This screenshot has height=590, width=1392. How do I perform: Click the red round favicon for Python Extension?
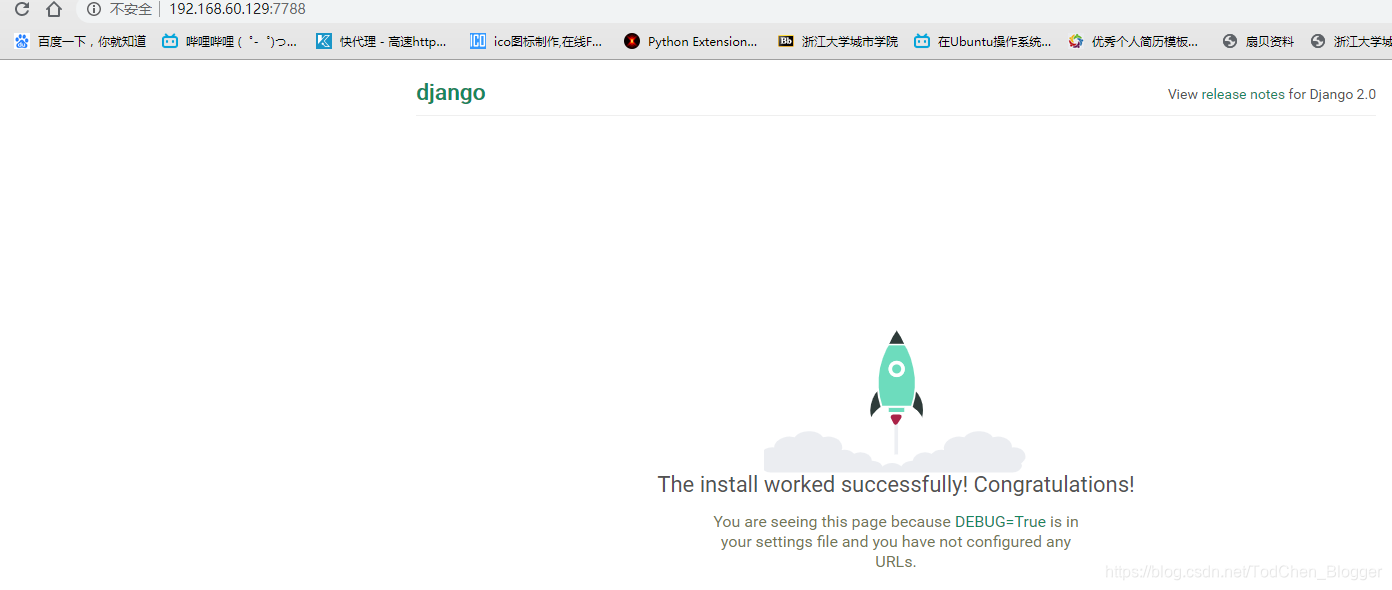631,42
